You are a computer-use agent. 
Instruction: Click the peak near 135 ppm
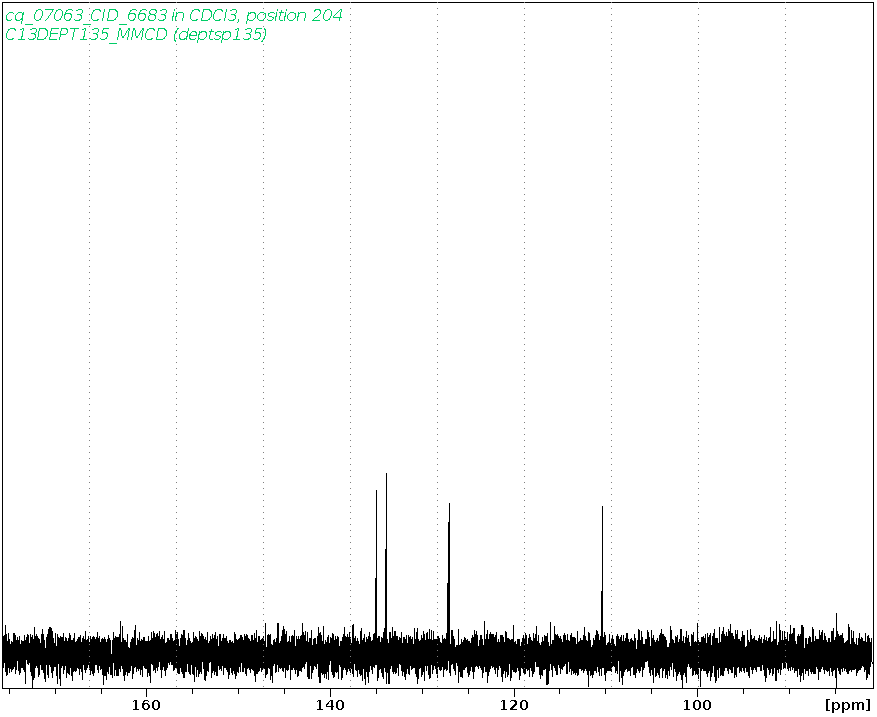(x=376, y=562)
